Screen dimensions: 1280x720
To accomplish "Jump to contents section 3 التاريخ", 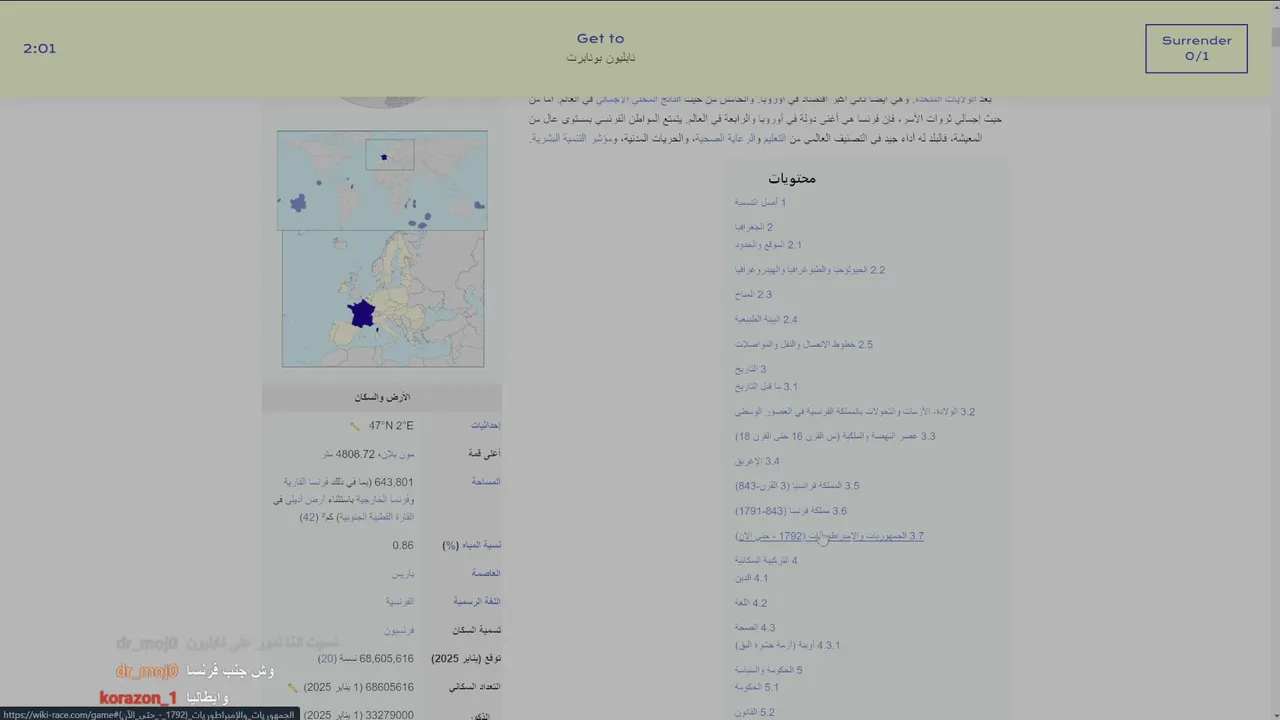I will click(x=750, y=370).
